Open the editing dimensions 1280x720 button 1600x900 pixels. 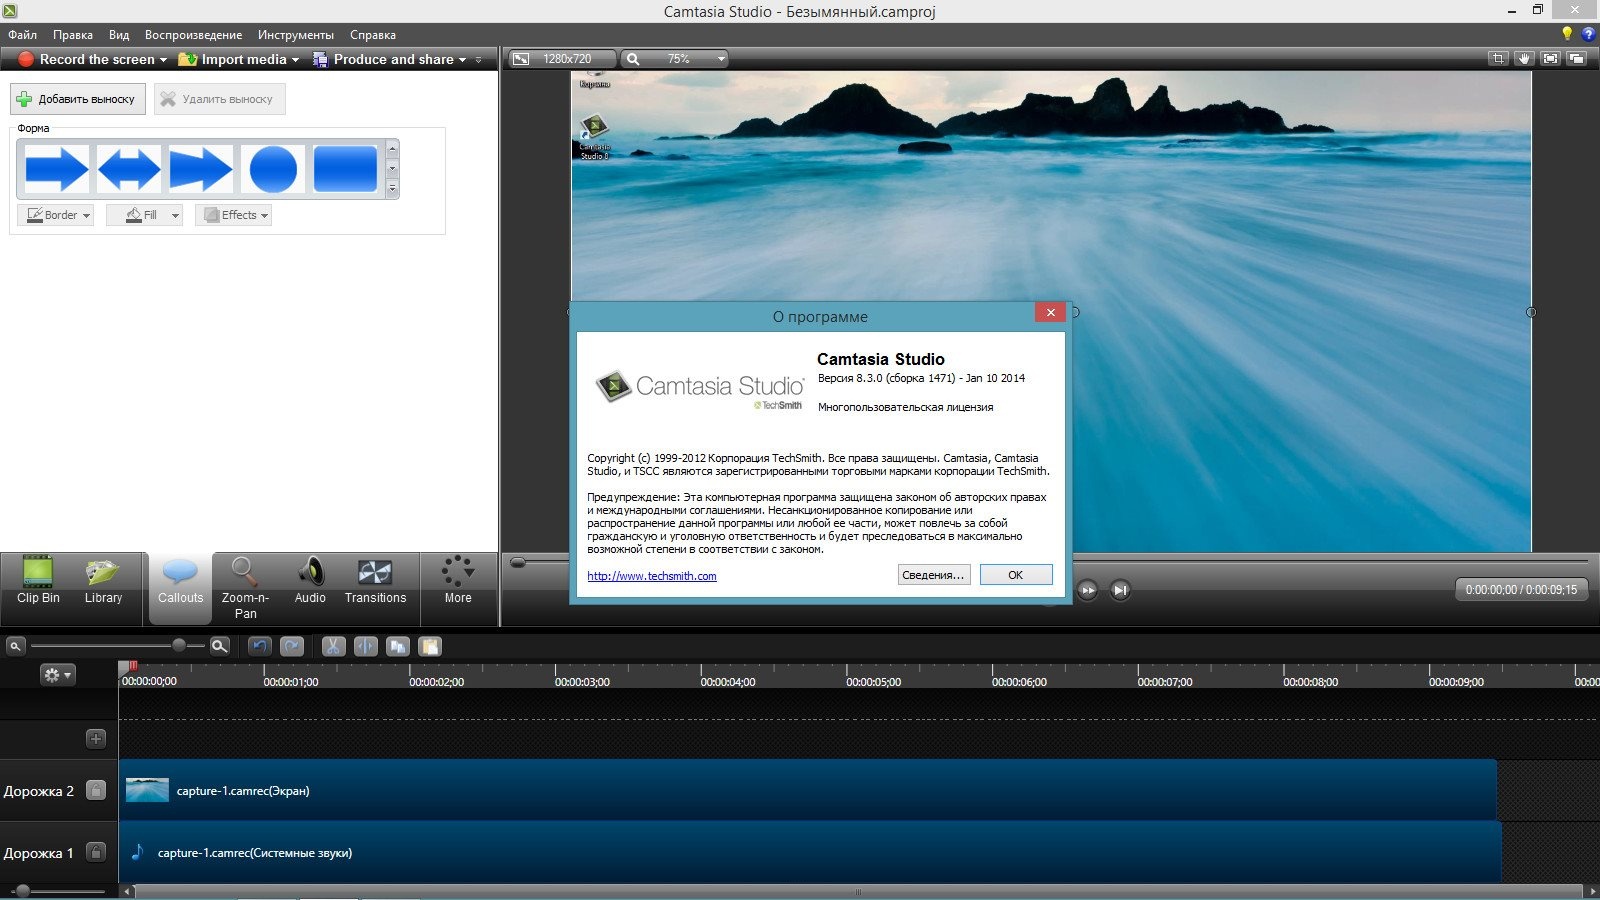(x=561, y=59)
